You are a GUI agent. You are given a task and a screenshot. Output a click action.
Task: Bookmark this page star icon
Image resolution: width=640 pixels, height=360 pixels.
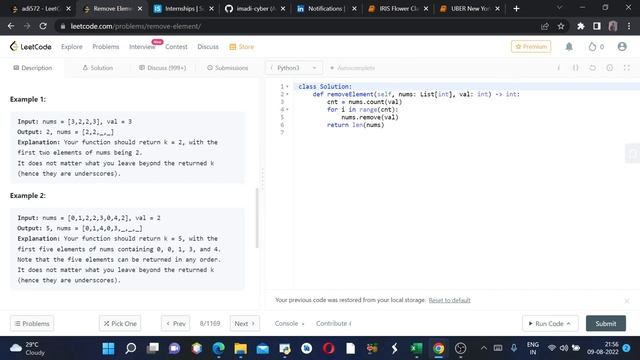561,26
